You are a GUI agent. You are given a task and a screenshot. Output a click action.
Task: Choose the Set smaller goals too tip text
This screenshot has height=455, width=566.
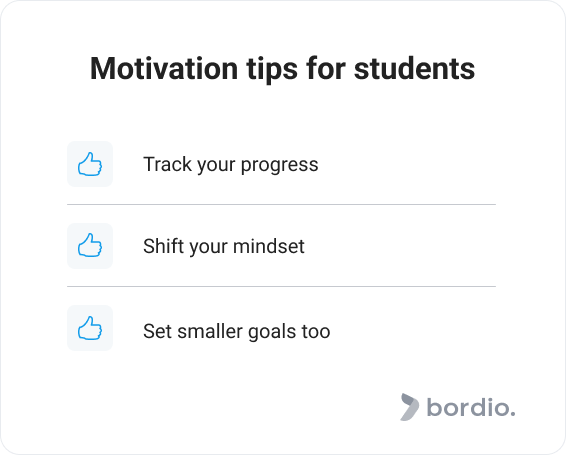(x=236, y=332)
